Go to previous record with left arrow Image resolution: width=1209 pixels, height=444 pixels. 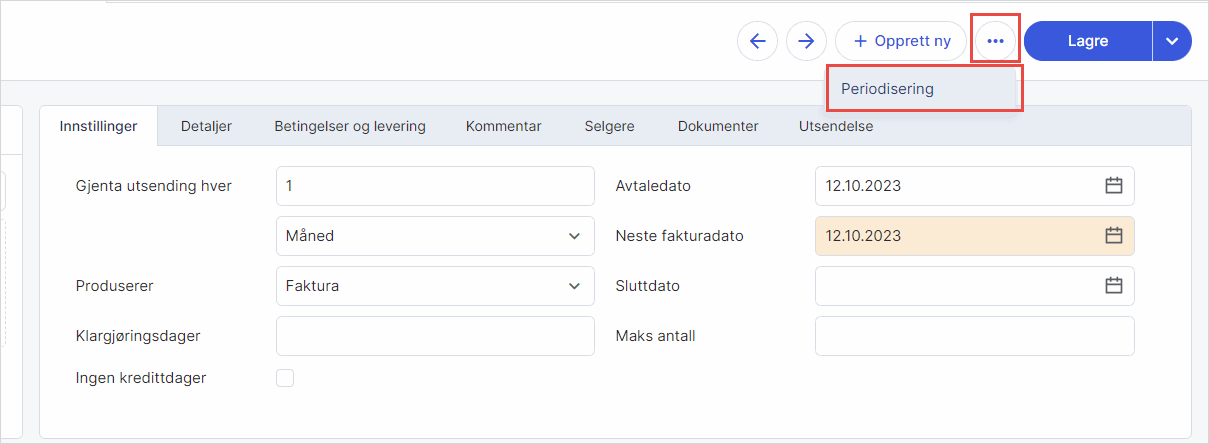[x=757, y=41]
